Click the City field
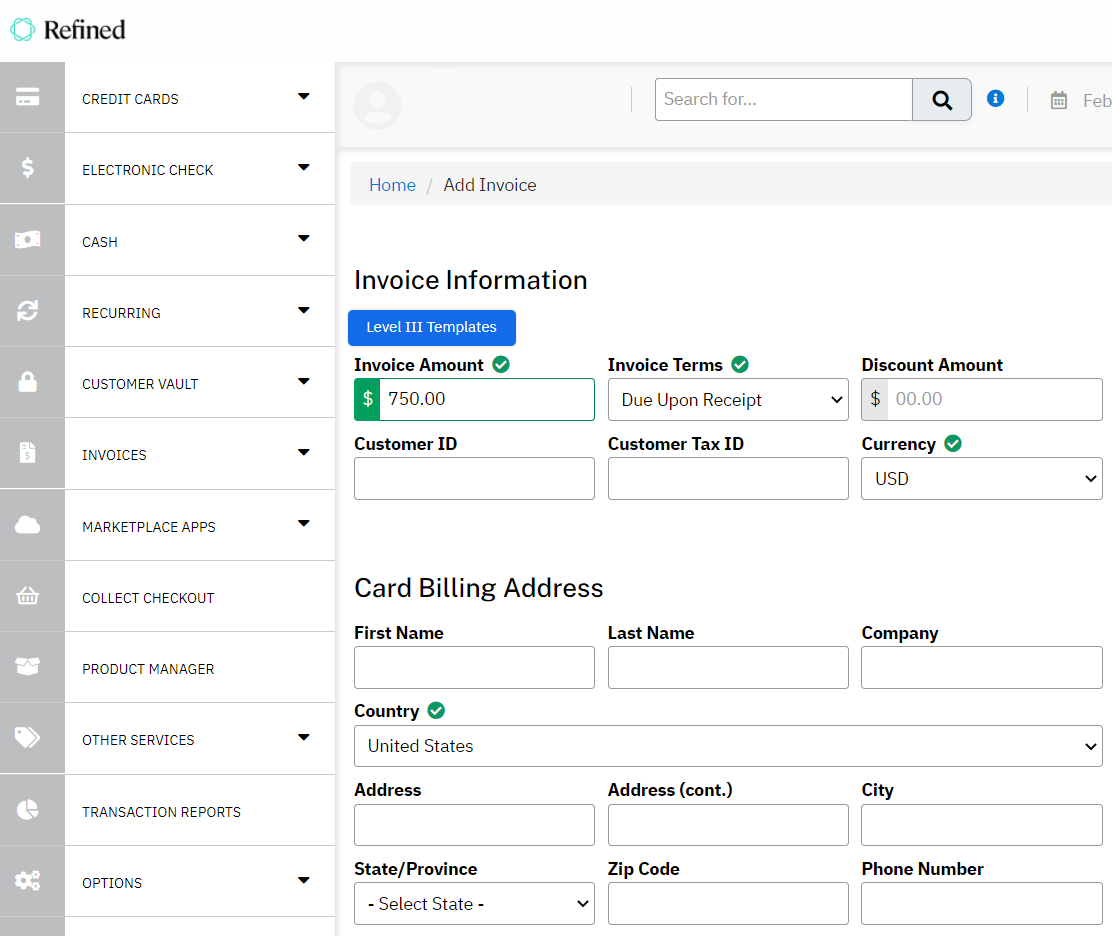The image size is (1112, 936). pos(982,825)
